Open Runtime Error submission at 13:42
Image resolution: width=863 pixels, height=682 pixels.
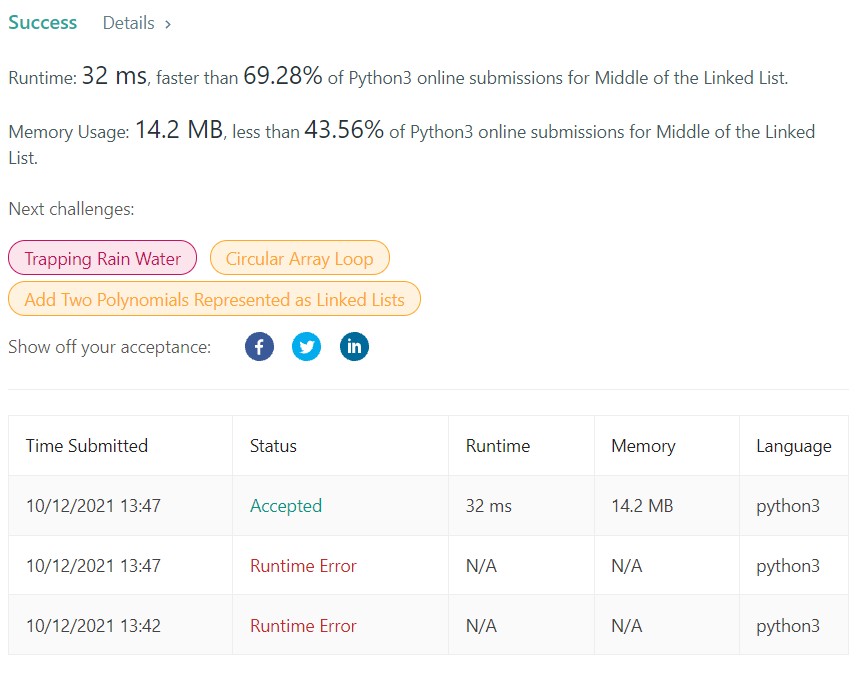click(x=303, y=626)
